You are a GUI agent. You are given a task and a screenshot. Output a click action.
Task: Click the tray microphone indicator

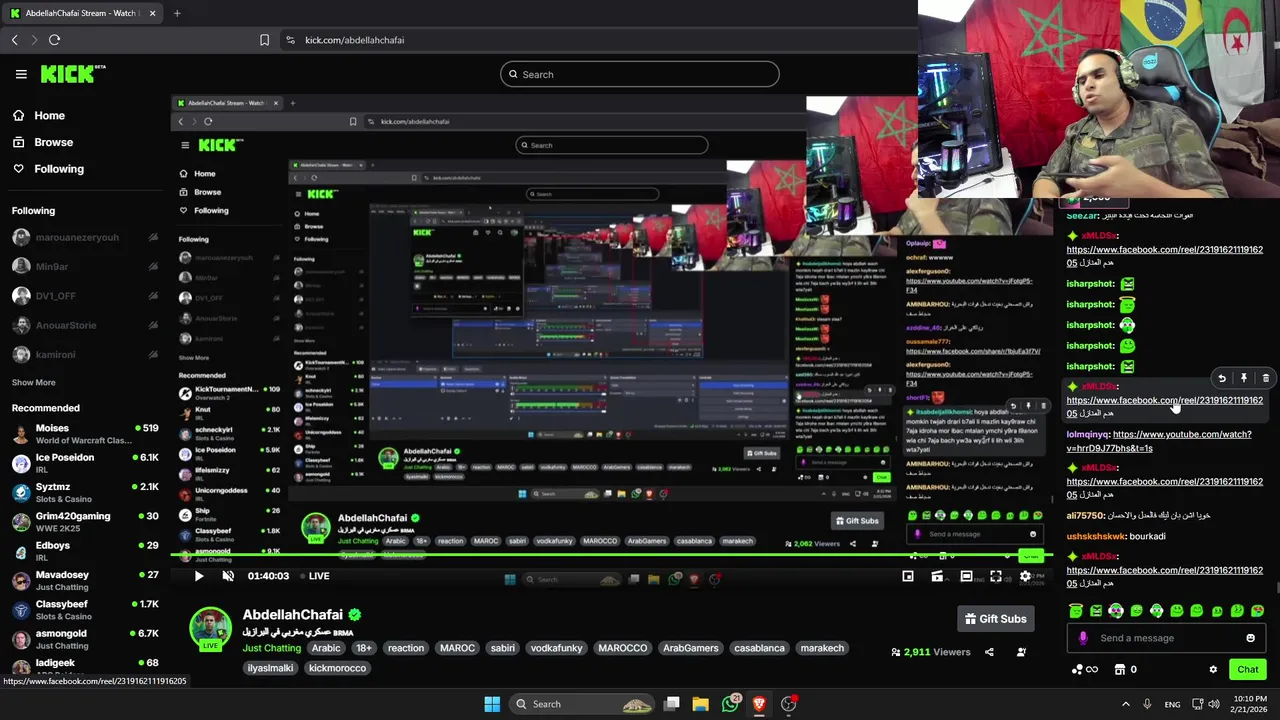tap(1147, 704)
